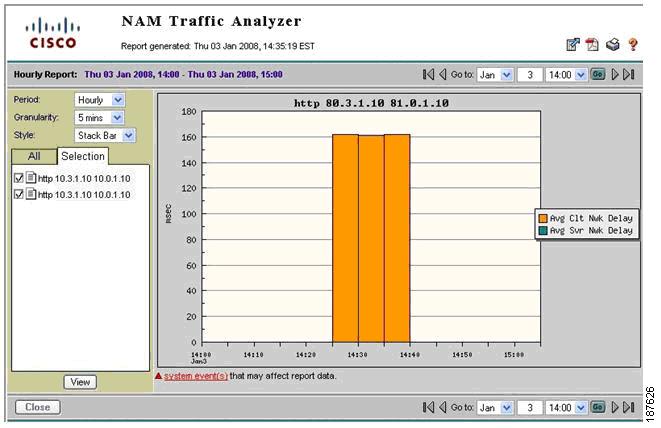Image resolution: width=661 pixels, height=428 pixels.
Task: Click the printer icon
Action: pyautogui.click(x=613, y=44)
